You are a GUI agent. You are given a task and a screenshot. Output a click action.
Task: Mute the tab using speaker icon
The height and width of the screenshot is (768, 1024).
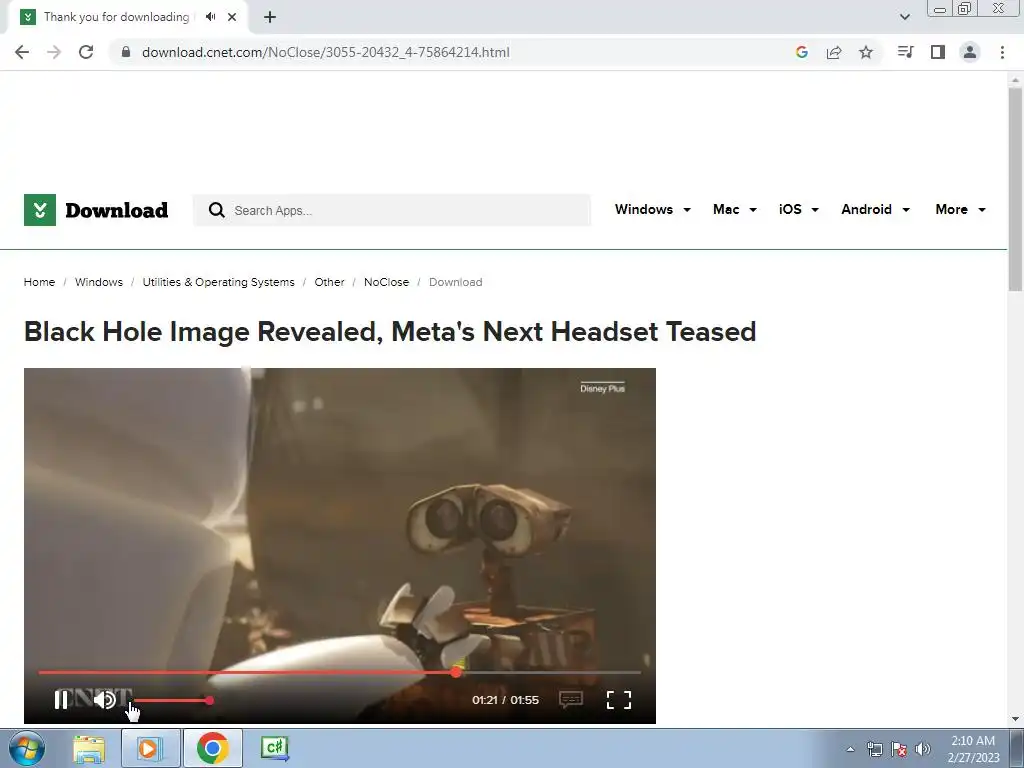click(210, 17)
